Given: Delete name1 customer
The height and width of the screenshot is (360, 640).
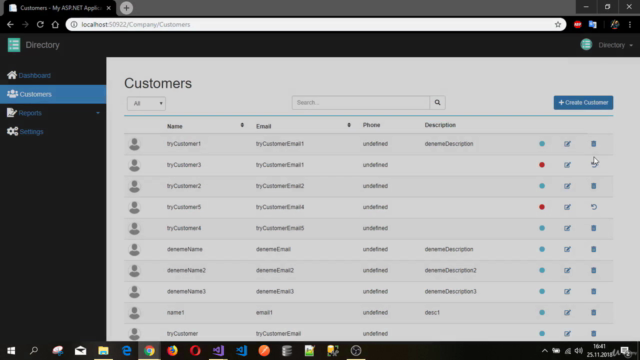Looking at the screenshot, I should tap(593, 313).
